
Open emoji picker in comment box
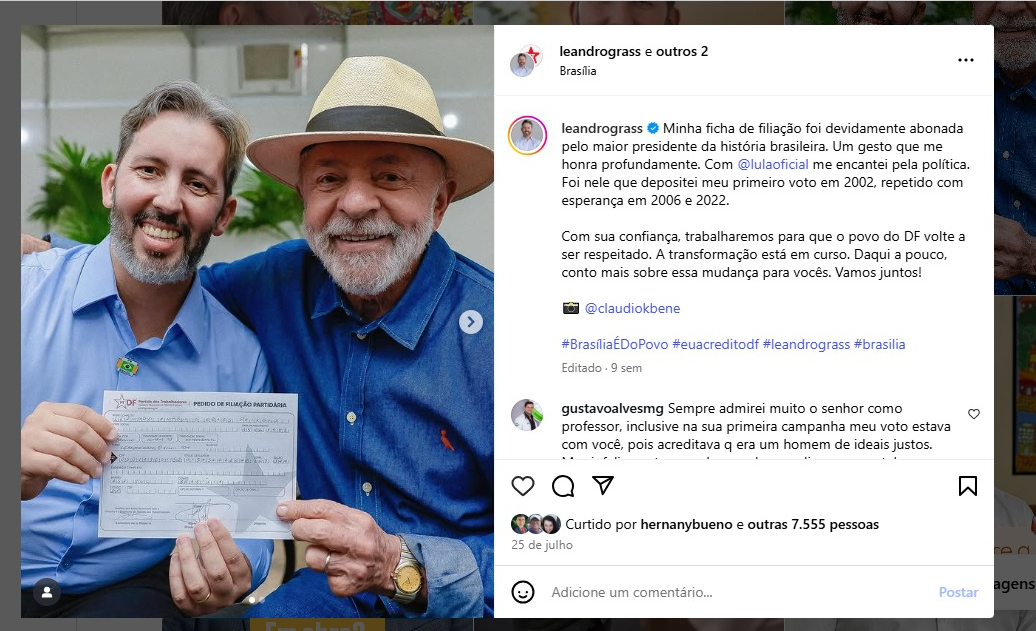click(x=523, y=592)
